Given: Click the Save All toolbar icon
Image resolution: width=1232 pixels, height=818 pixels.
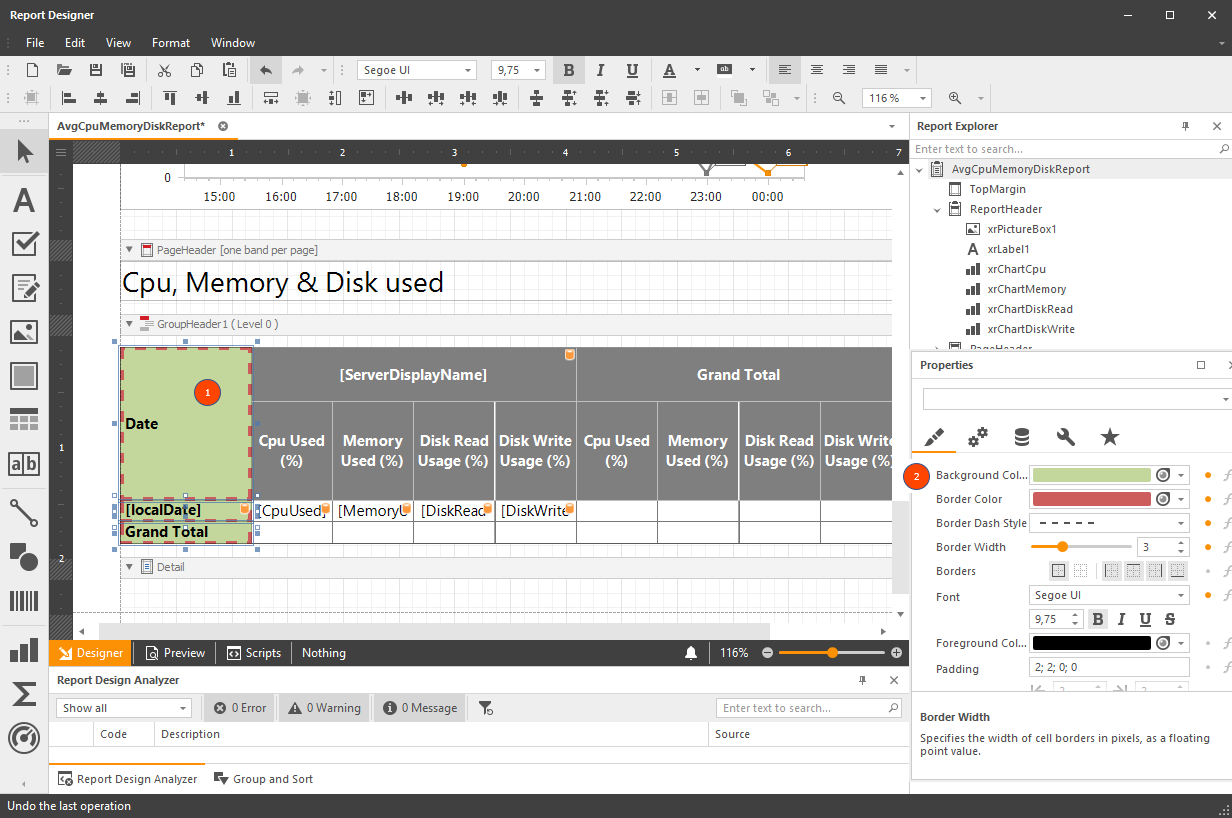Looking at the screenshot, I should pos(128,70).
